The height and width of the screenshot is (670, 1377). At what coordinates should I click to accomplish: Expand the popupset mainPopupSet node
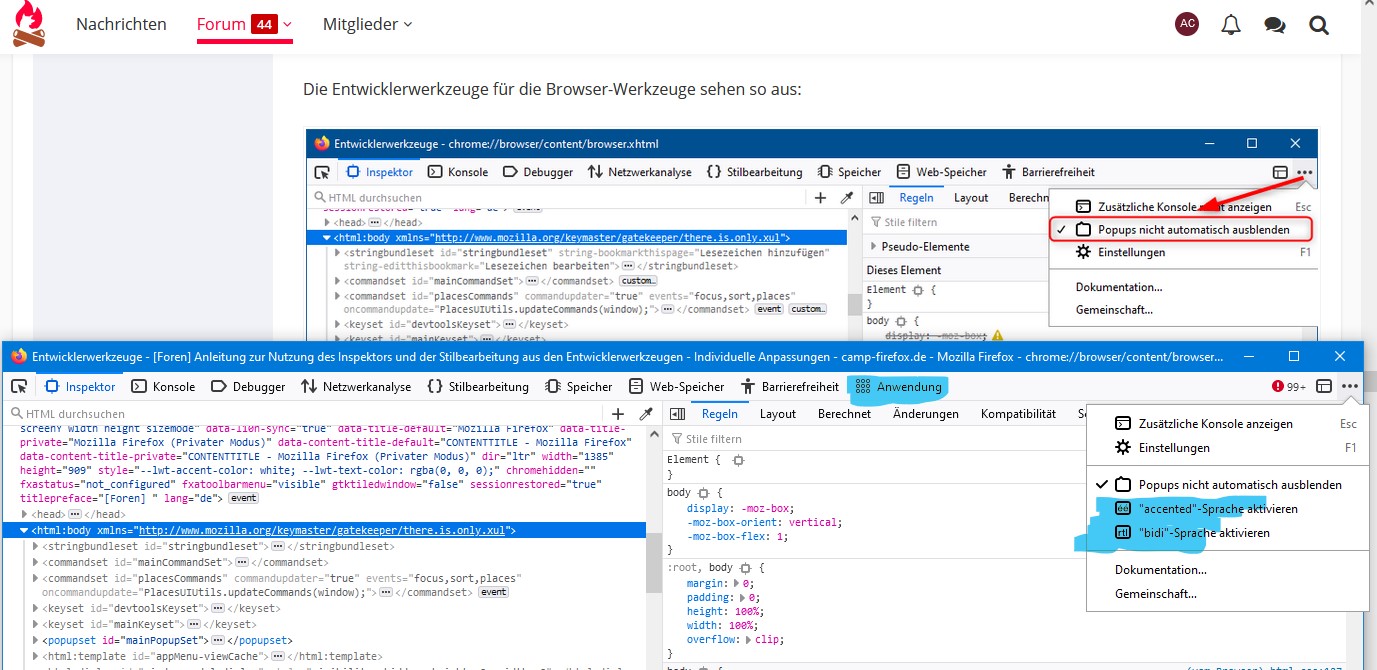click(x=37, y=640)
